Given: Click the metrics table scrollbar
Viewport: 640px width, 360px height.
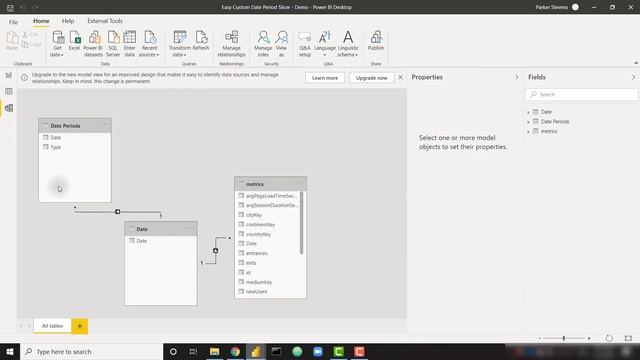Looking at the screenshot, I should coord(302,222).
